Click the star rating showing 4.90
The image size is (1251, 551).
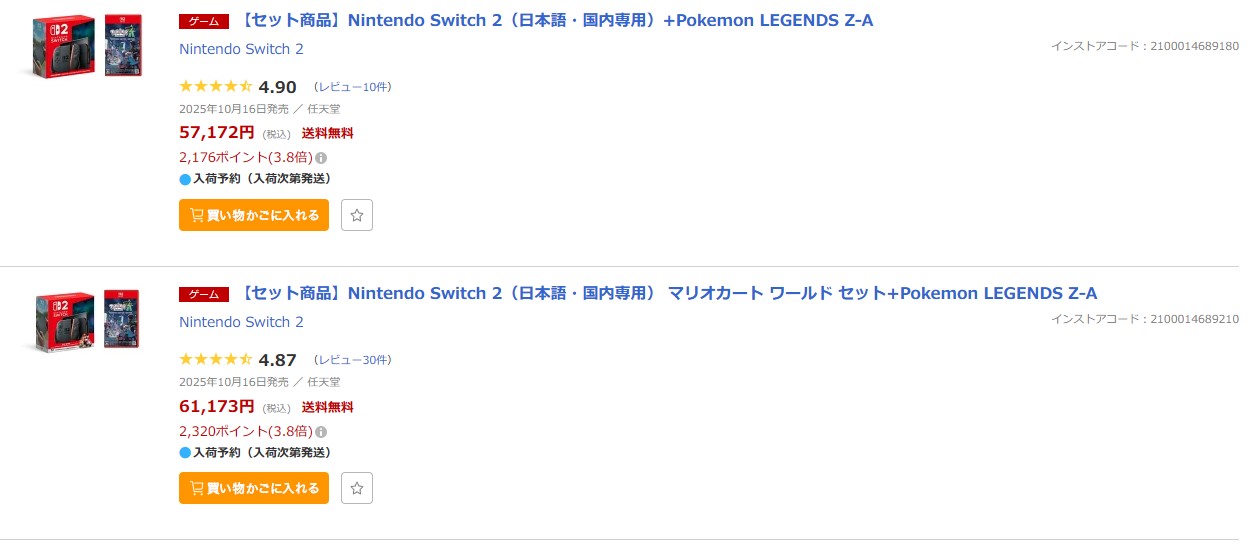(x=215, y=87)
